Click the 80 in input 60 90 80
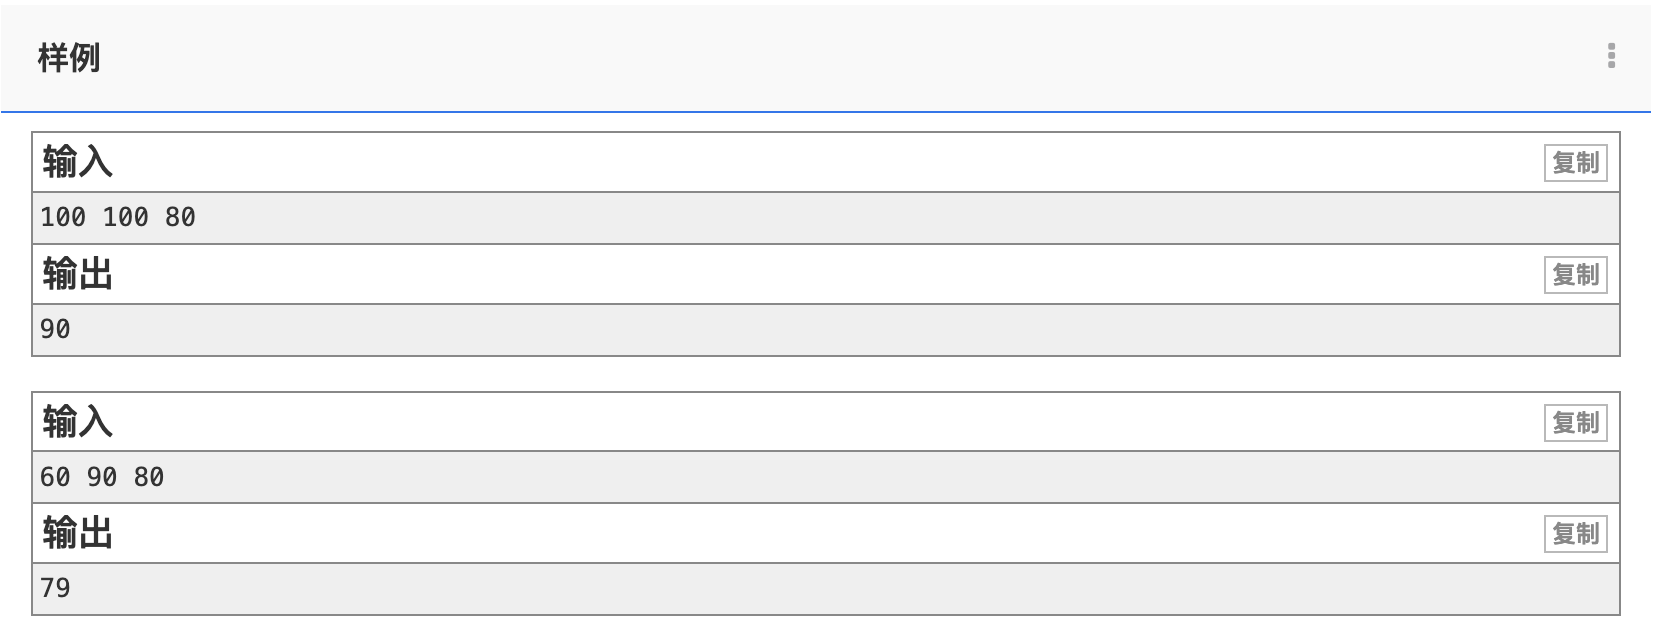 tap(149, 477)
